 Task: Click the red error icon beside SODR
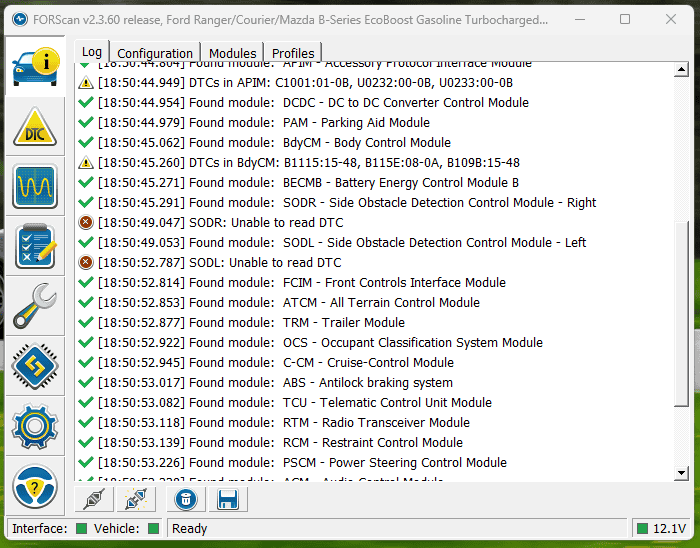tap(86, 222)
